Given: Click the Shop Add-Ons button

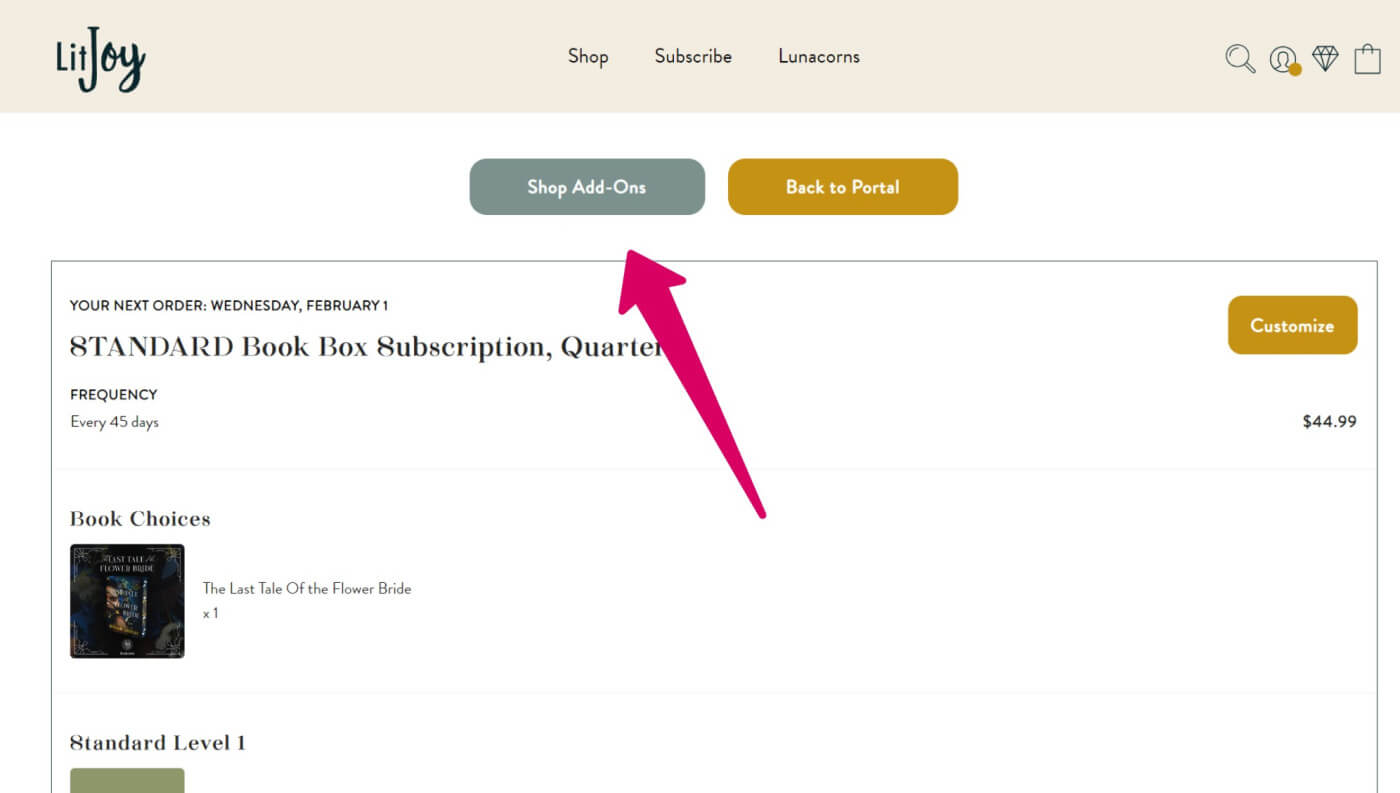Looking at the screenshot, I should (587, 187).
